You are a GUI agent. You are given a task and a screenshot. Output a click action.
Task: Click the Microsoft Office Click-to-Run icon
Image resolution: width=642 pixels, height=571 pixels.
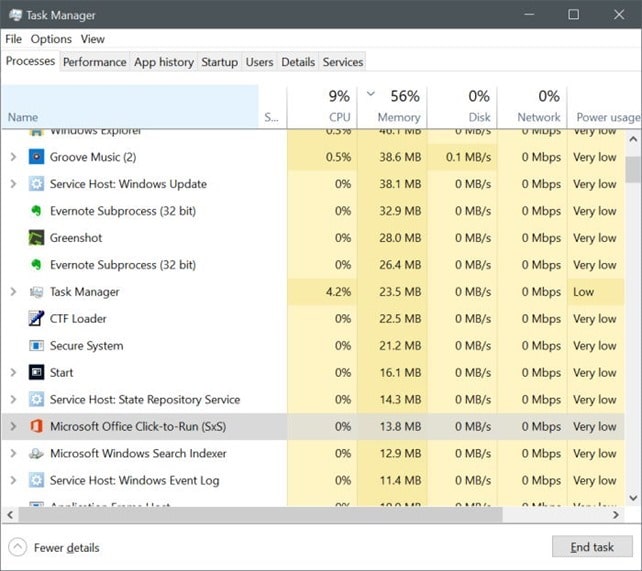(36, 427)
